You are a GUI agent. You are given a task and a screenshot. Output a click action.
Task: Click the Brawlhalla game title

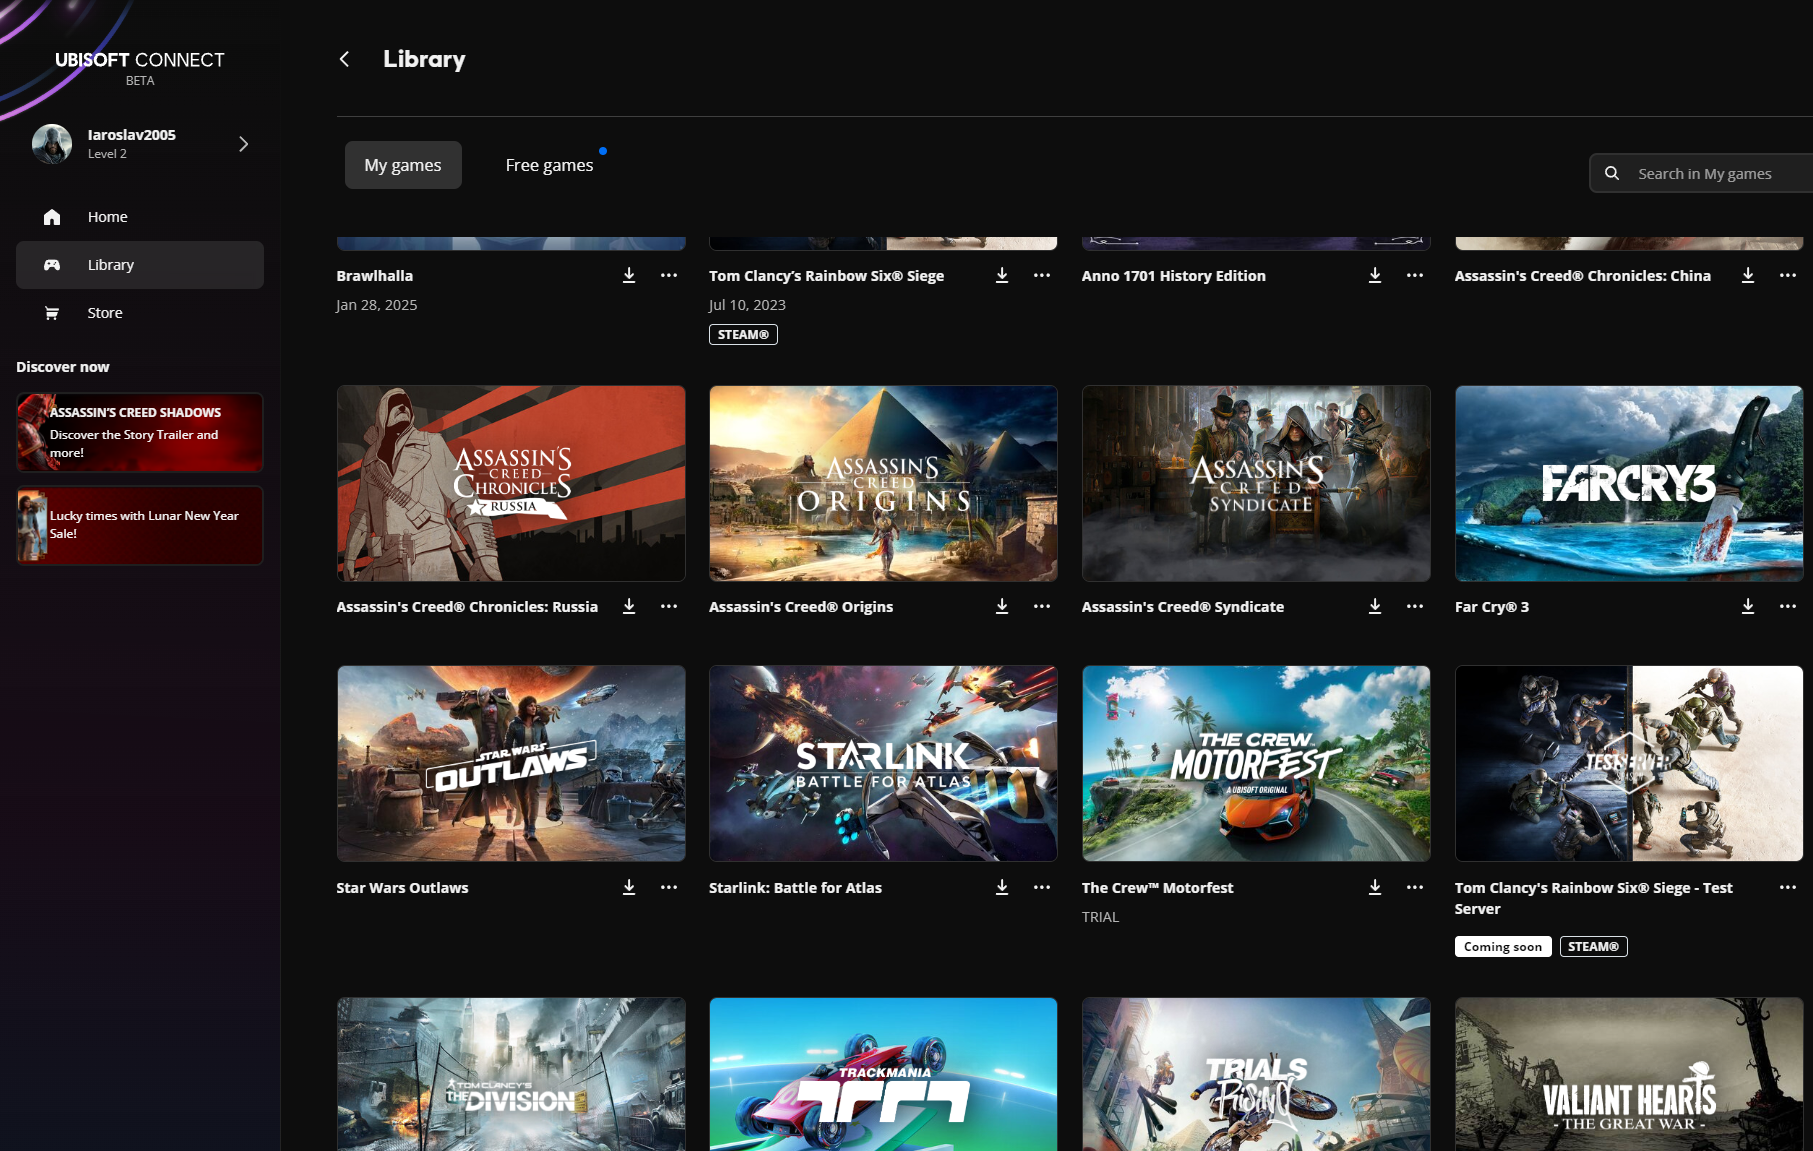coord(374,276)
